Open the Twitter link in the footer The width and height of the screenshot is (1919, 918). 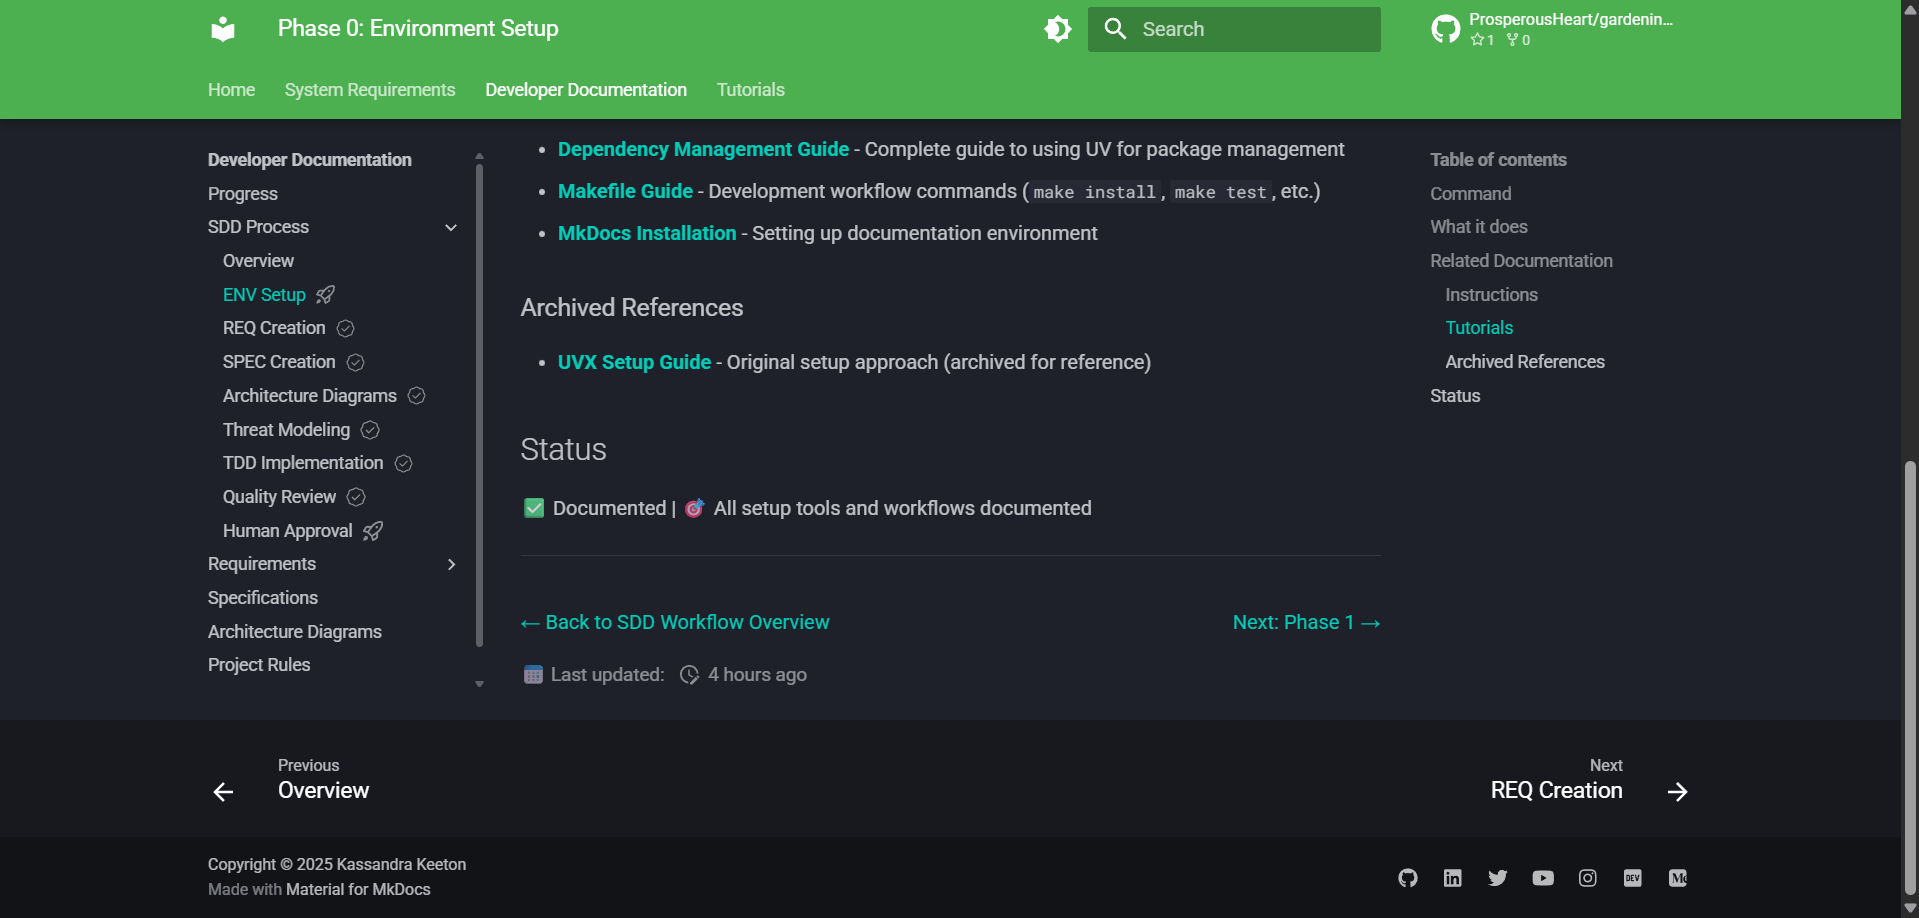[x=1497, y=877]
